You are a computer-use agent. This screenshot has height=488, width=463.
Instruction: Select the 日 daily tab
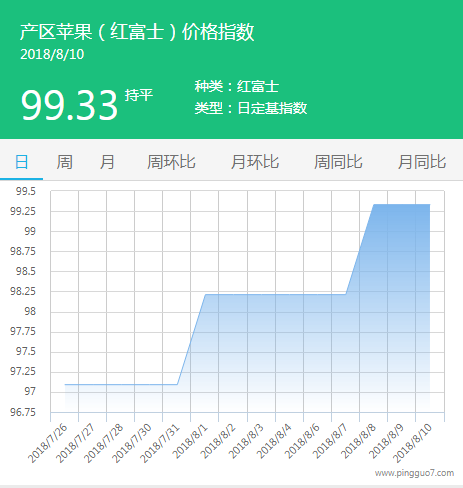22,162
